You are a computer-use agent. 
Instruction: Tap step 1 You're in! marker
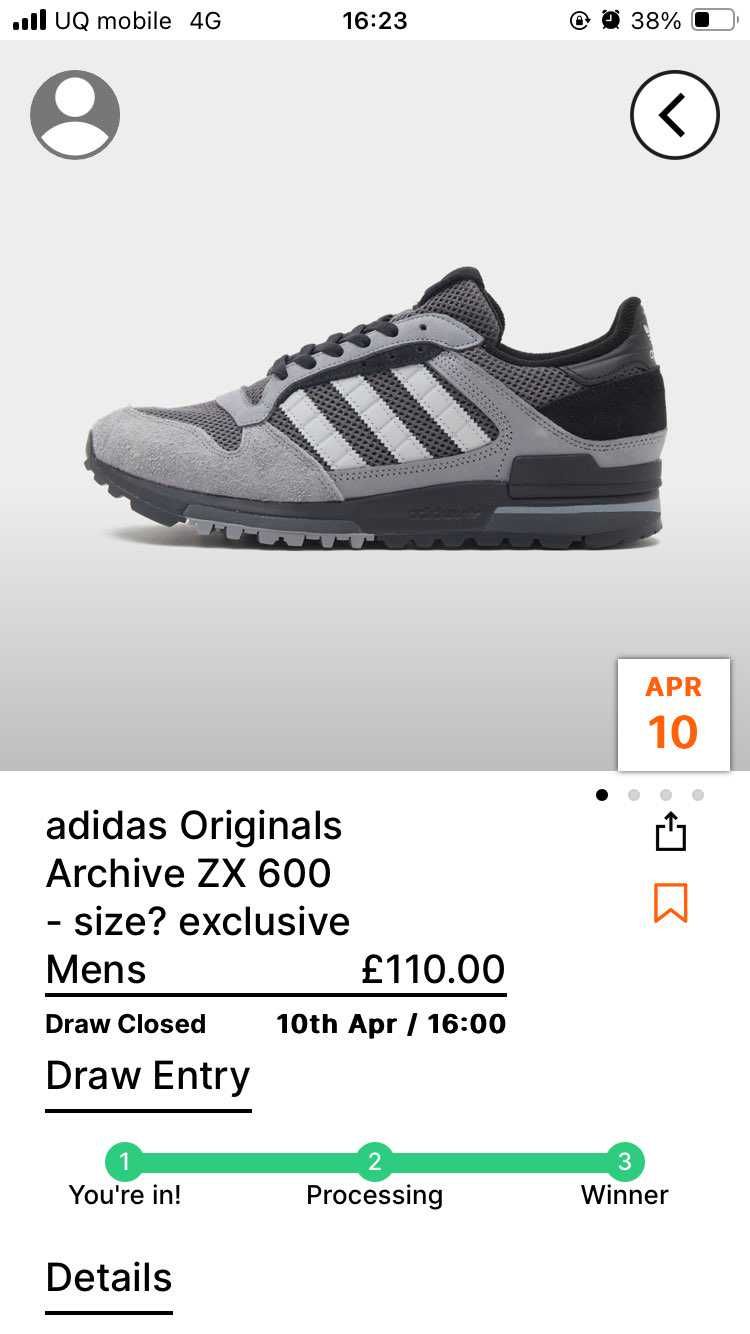pyautogui.click(x=124, y=1162)
